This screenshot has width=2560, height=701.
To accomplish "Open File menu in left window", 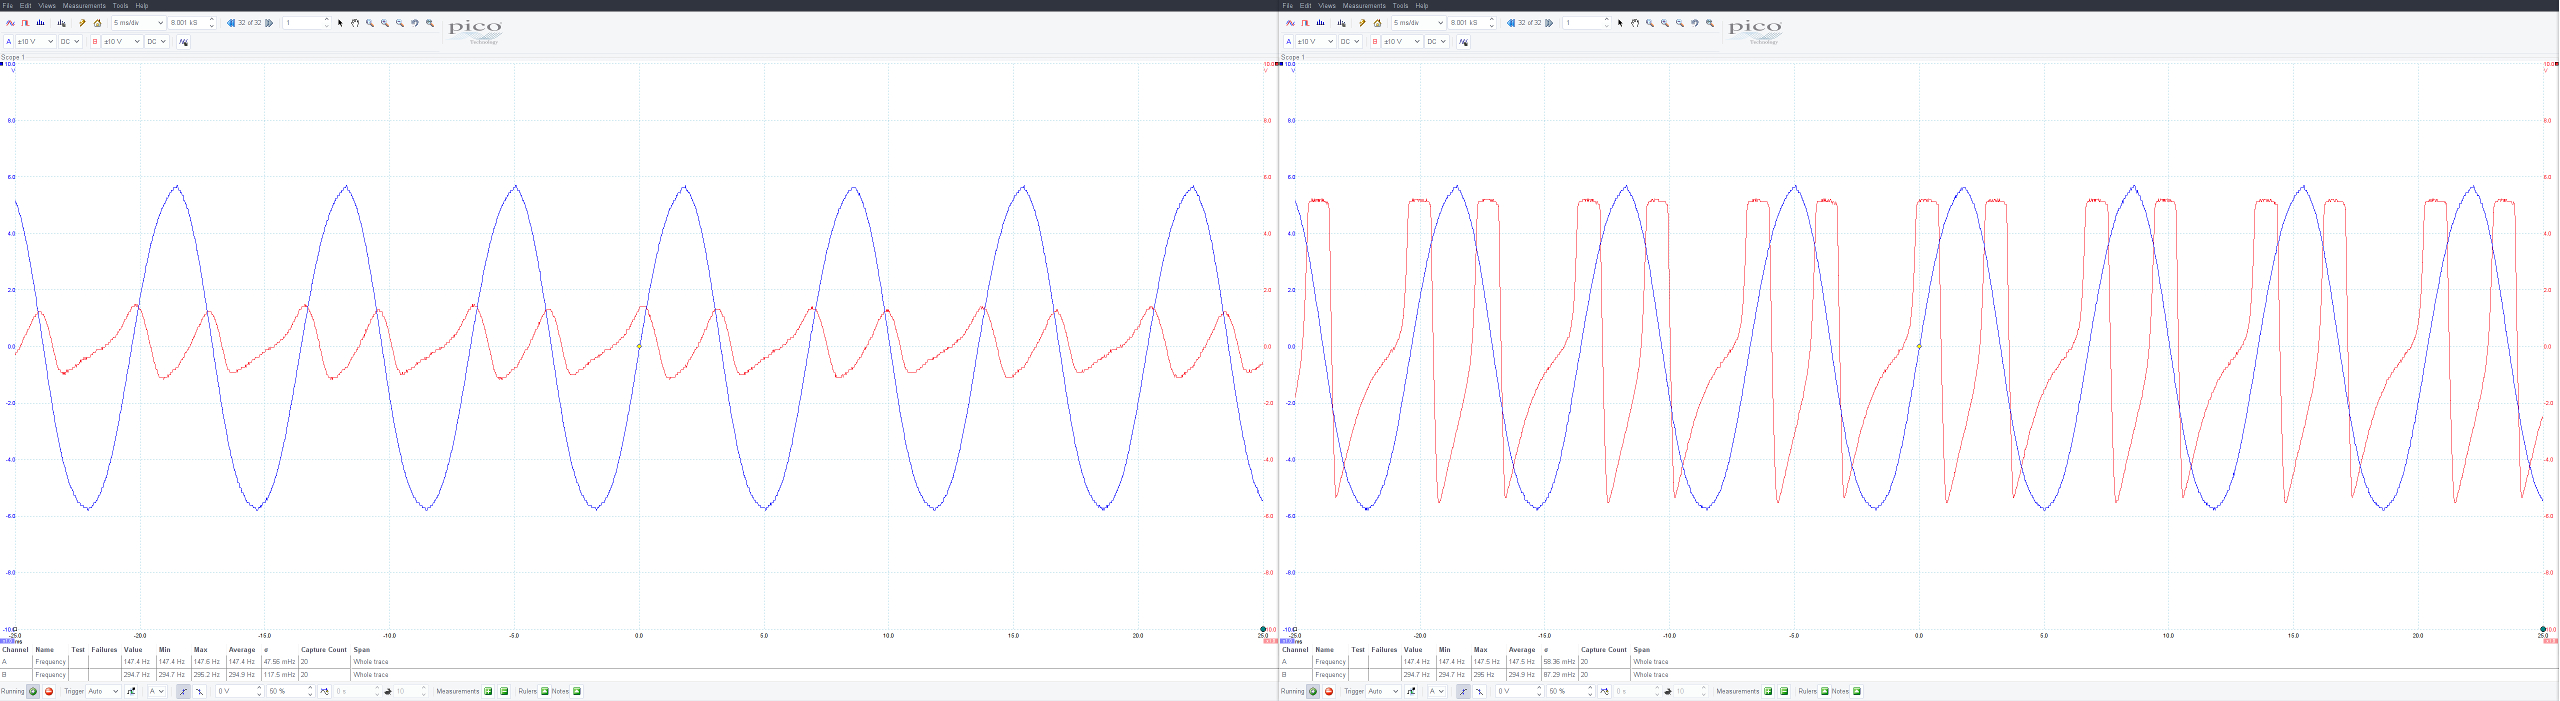I will 8,5.
